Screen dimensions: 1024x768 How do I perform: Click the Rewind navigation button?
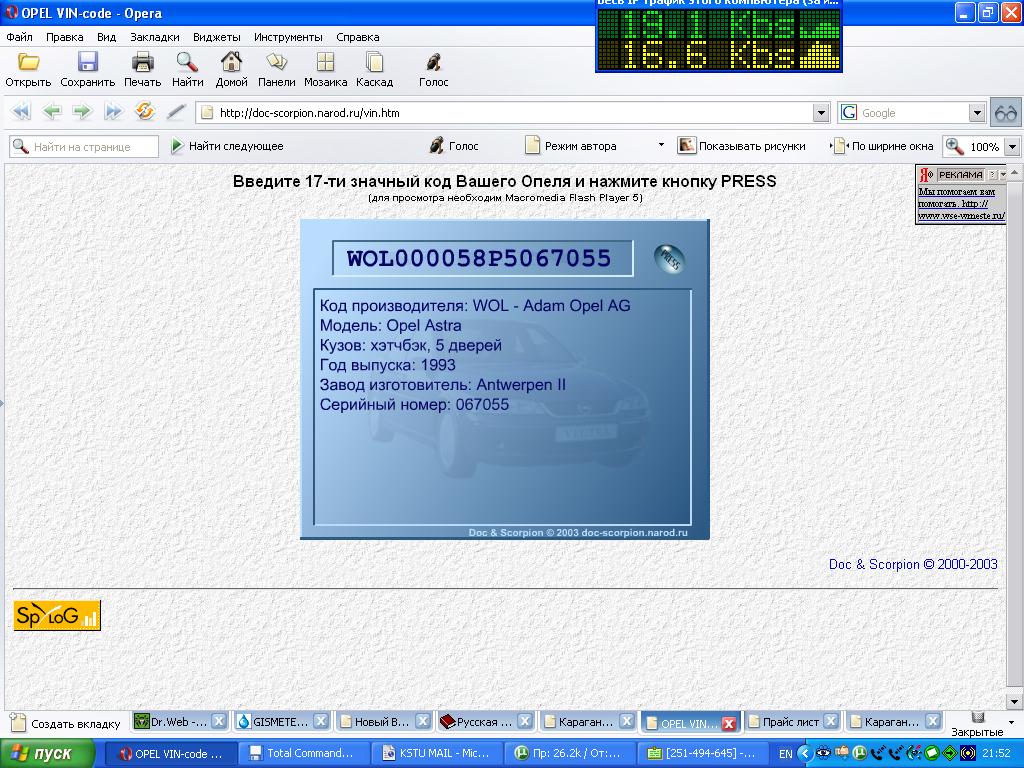(x=21, y=112)
